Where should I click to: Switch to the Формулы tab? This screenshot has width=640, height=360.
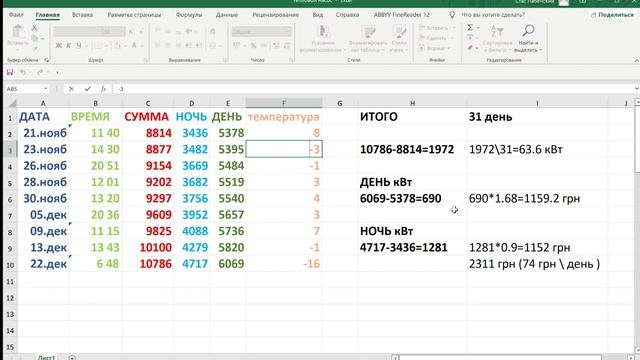(x=189, y=15)
